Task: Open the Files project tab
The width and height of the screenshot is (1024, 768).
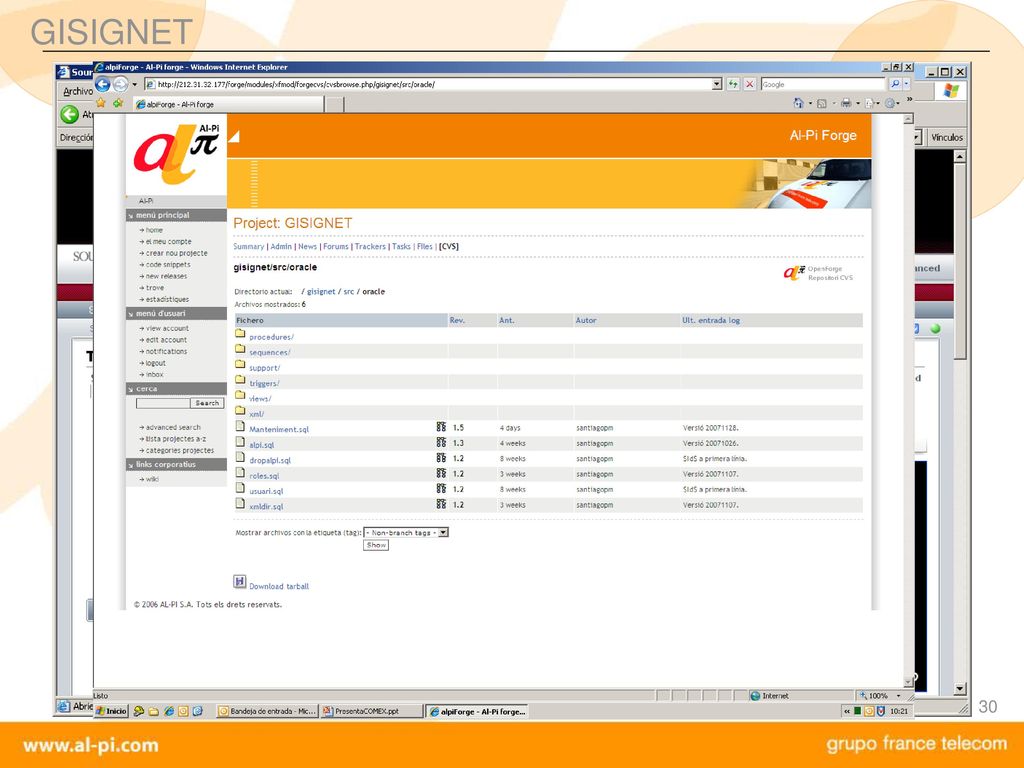Action: click(x=424, y=247)
